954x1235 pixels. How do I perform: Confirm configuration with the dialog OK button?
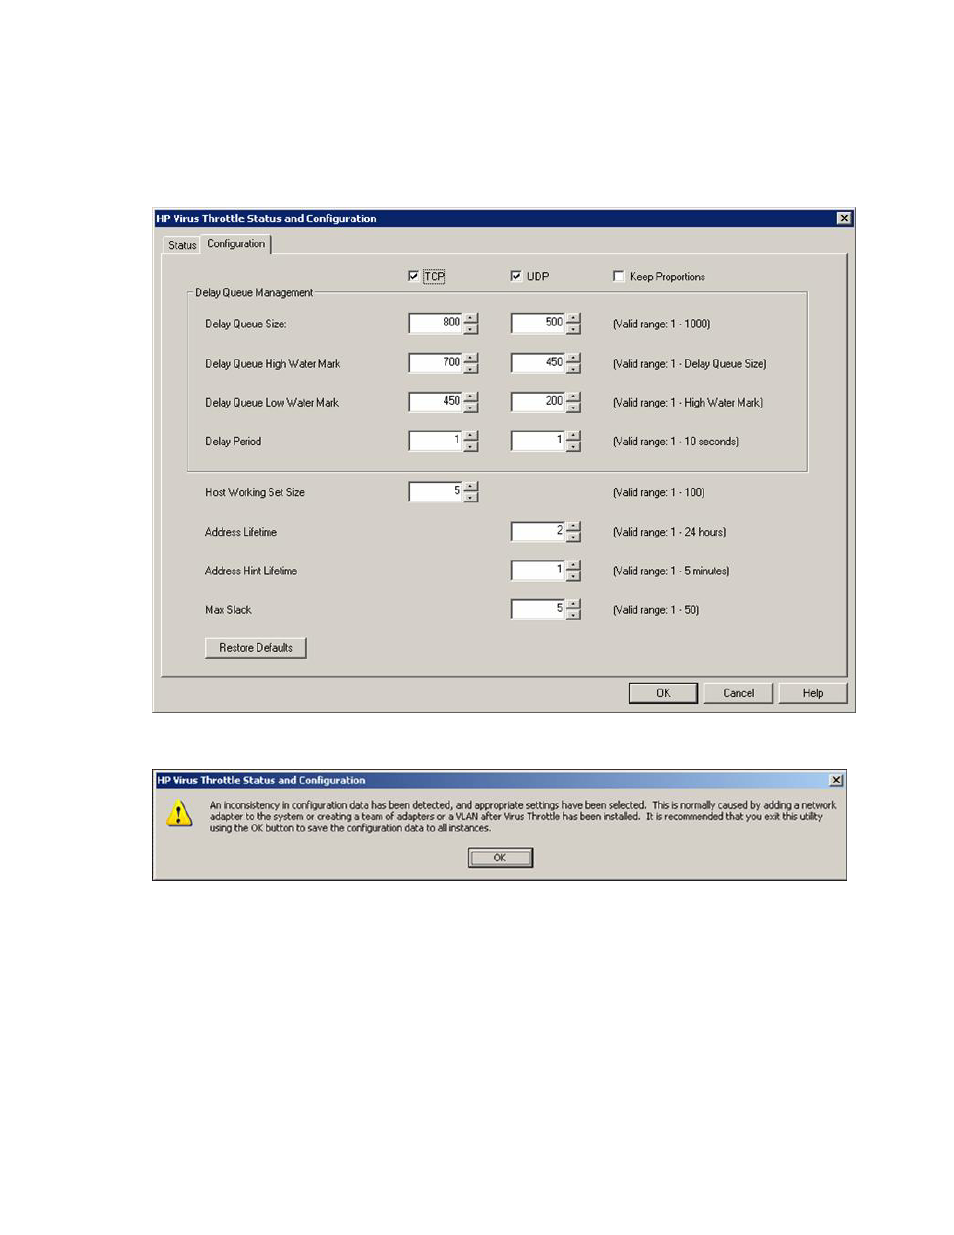coord(663,693)
